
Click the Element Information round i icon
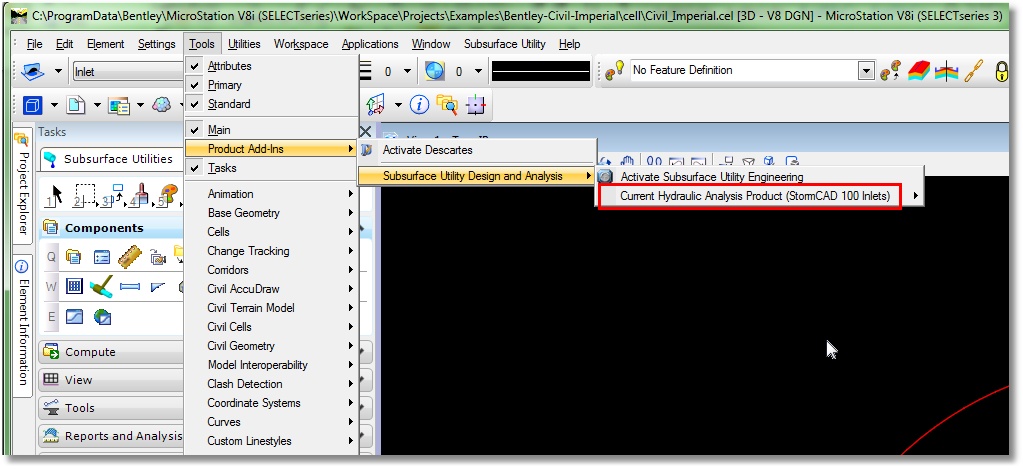tap(420, 104)
